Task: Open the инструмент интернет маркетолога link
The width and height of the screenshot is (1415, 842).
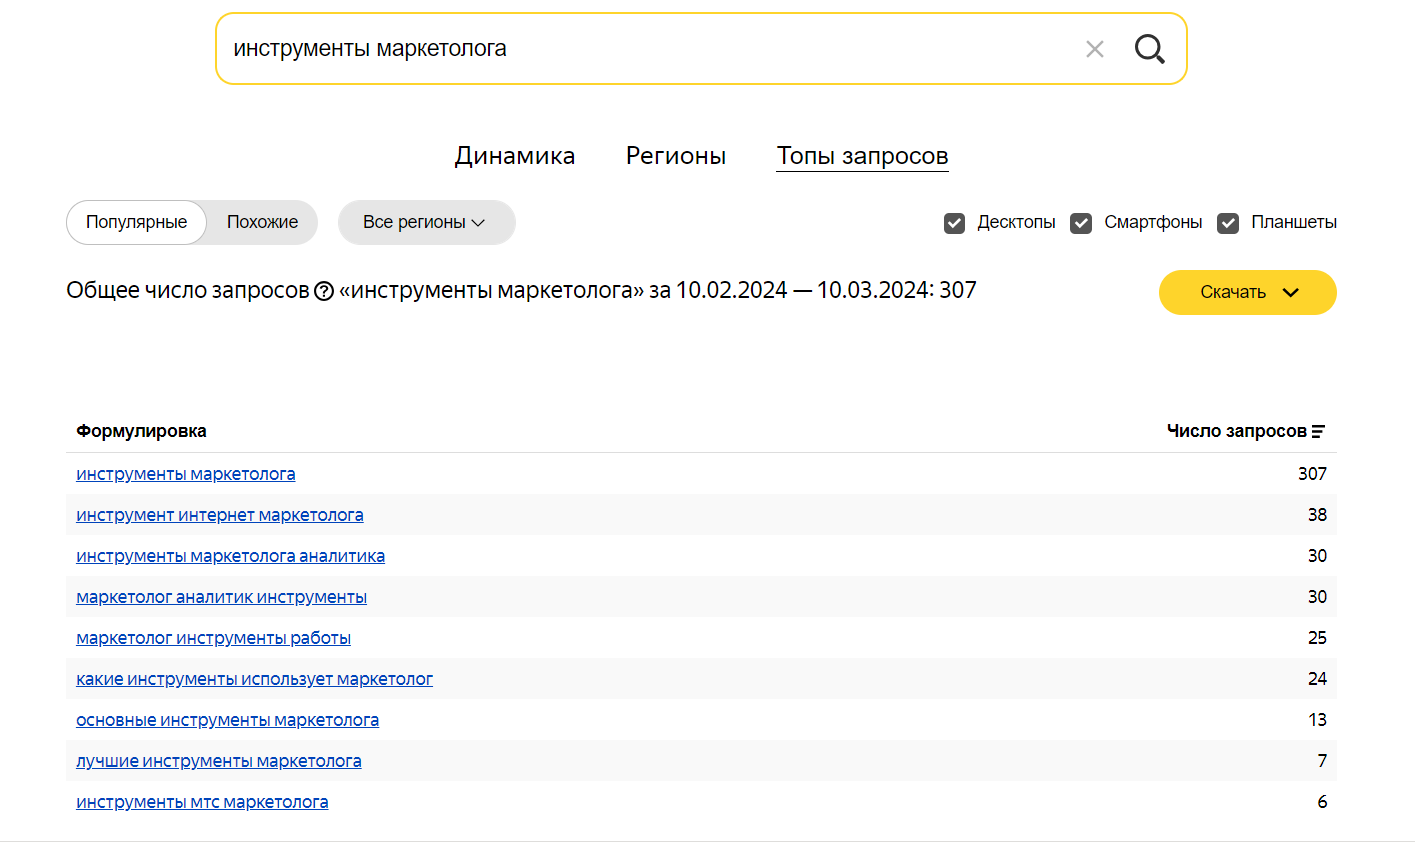Action: 220,515
